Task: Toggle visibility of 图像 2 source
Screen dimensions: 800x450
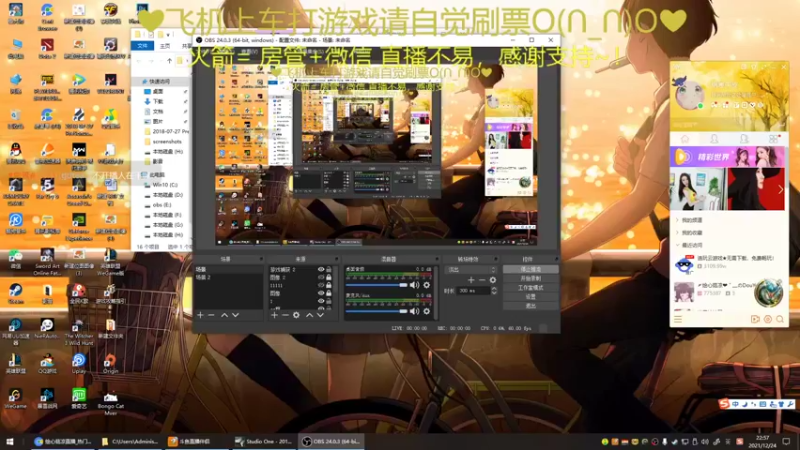Action: [321, 278]
